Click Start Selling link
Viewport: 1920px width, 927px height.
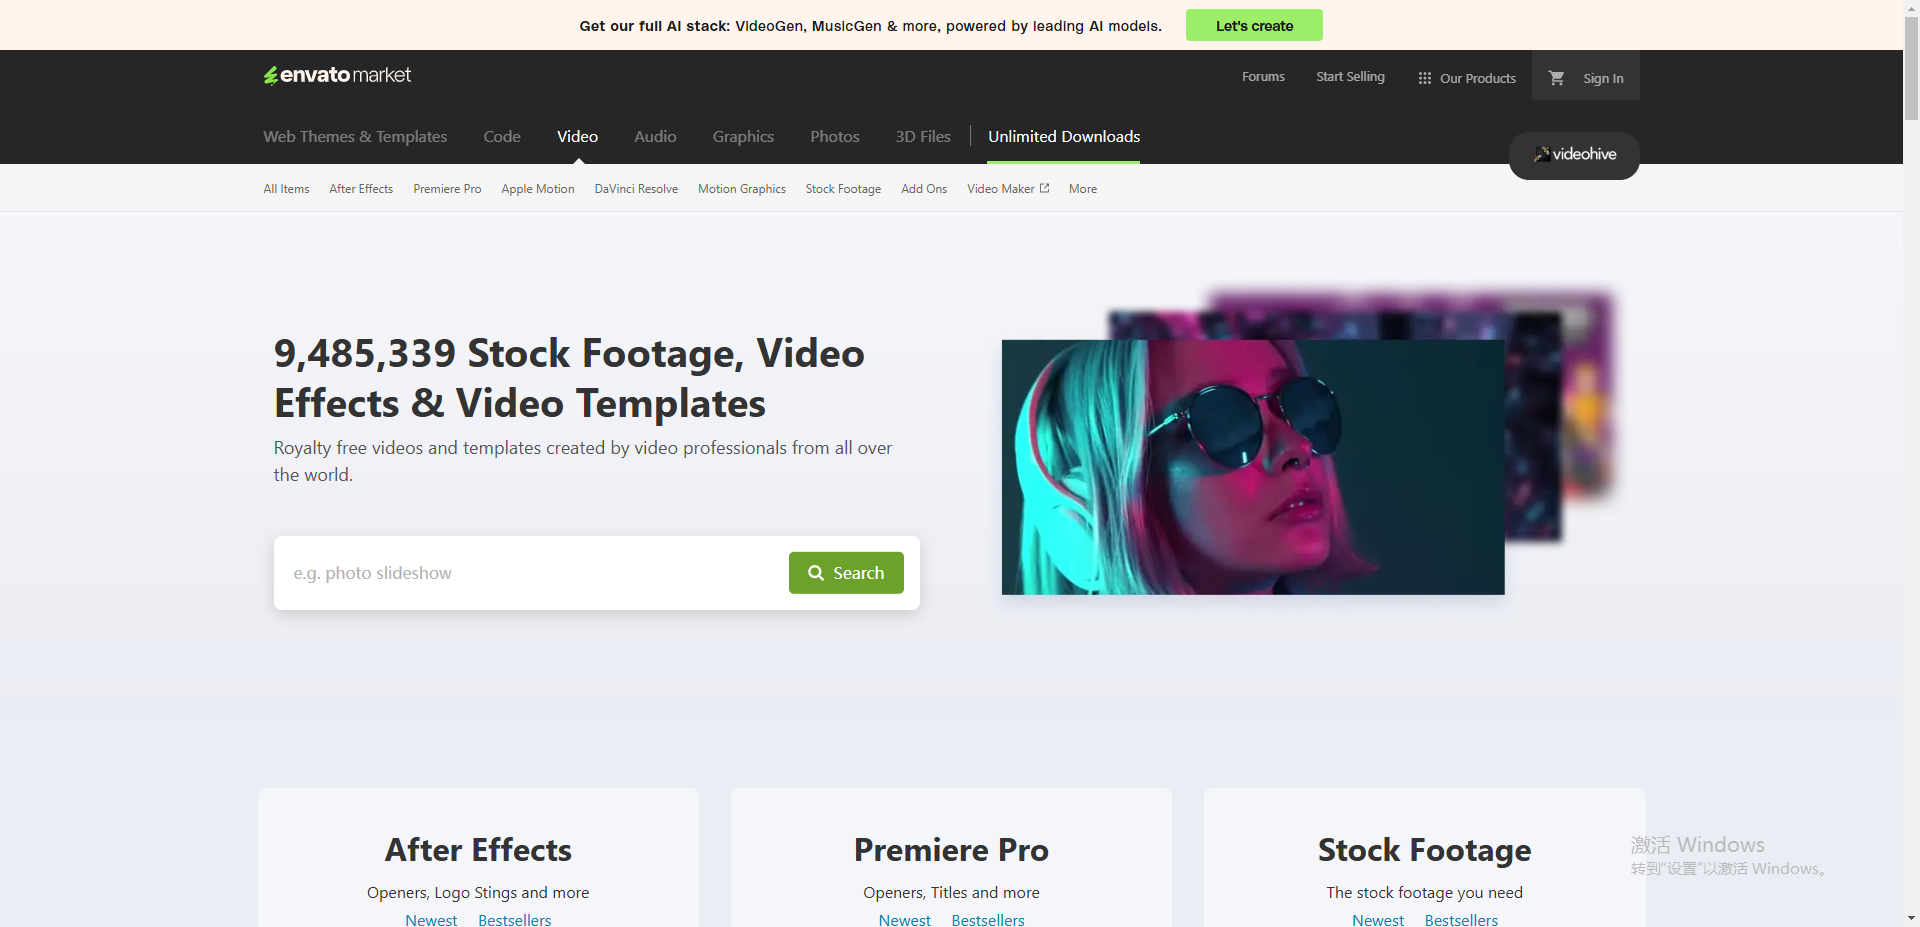coord(1350,77)
